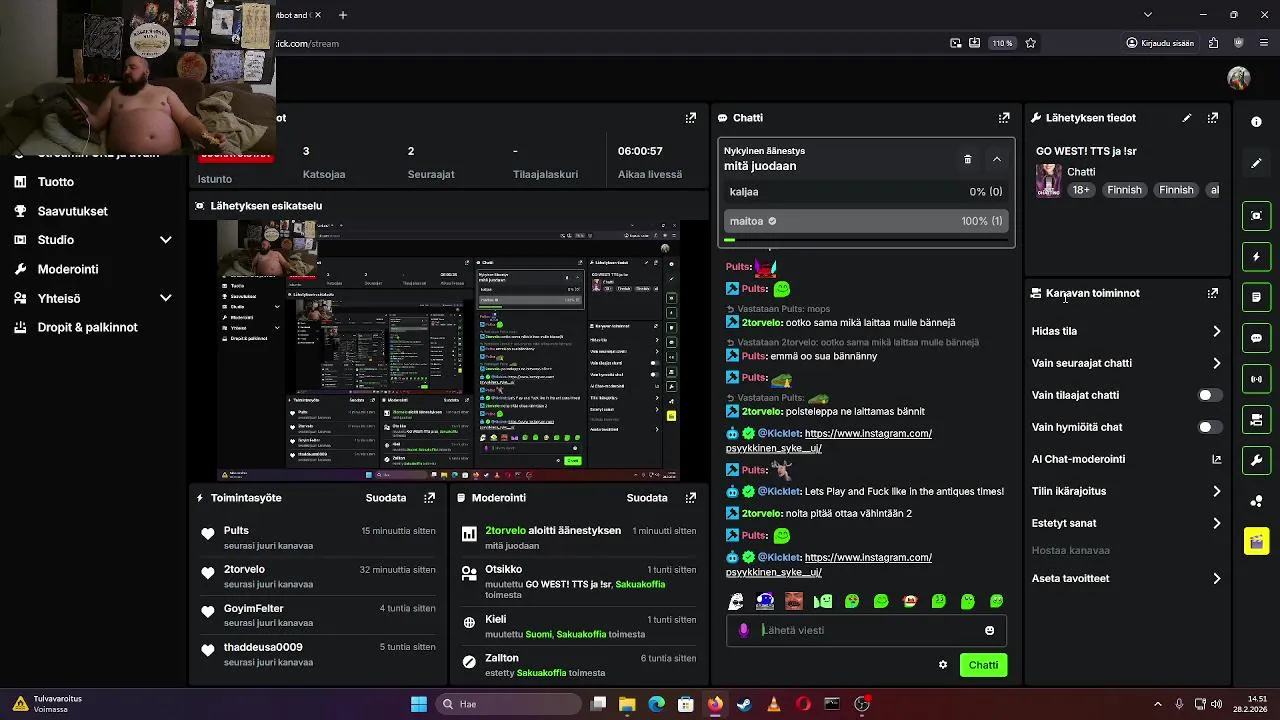
Task: Open the Windows Start menu
Action: (419, 704)
